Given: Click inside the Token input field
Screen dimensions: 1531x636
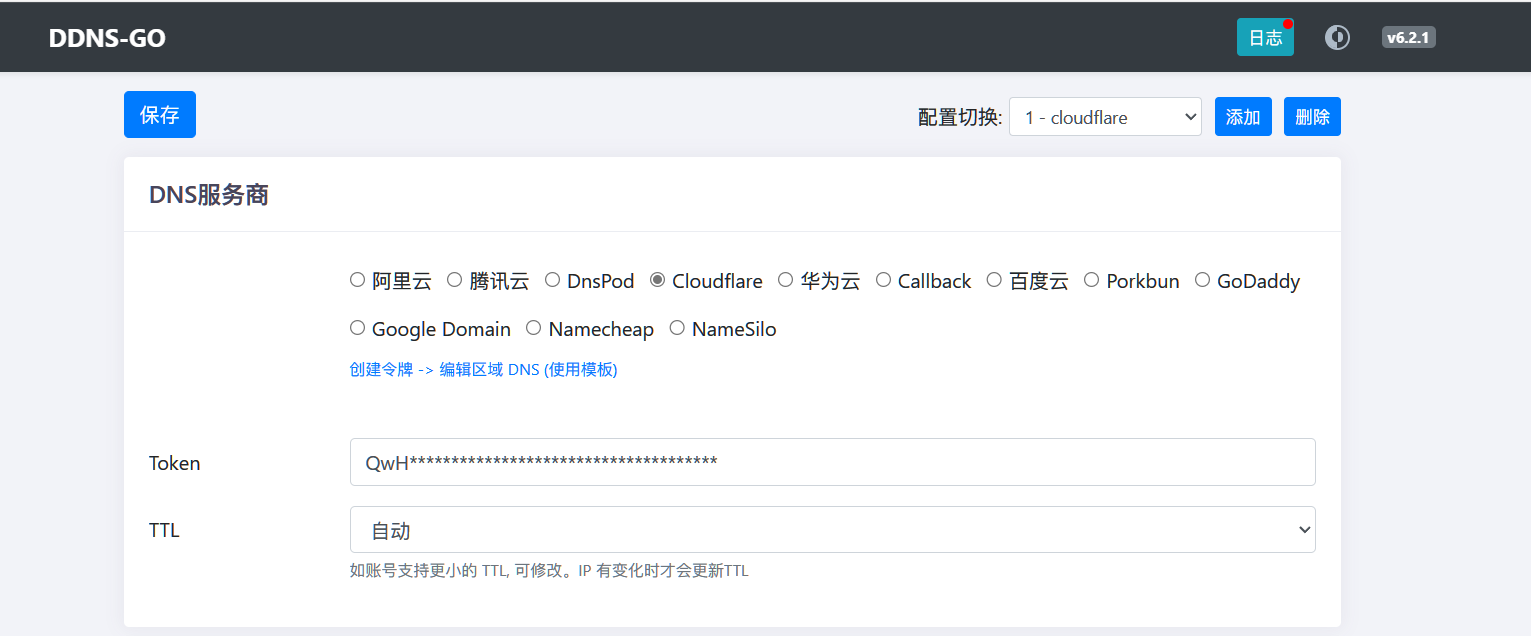Looking at the screenshot, I should [x=832, y=462].
